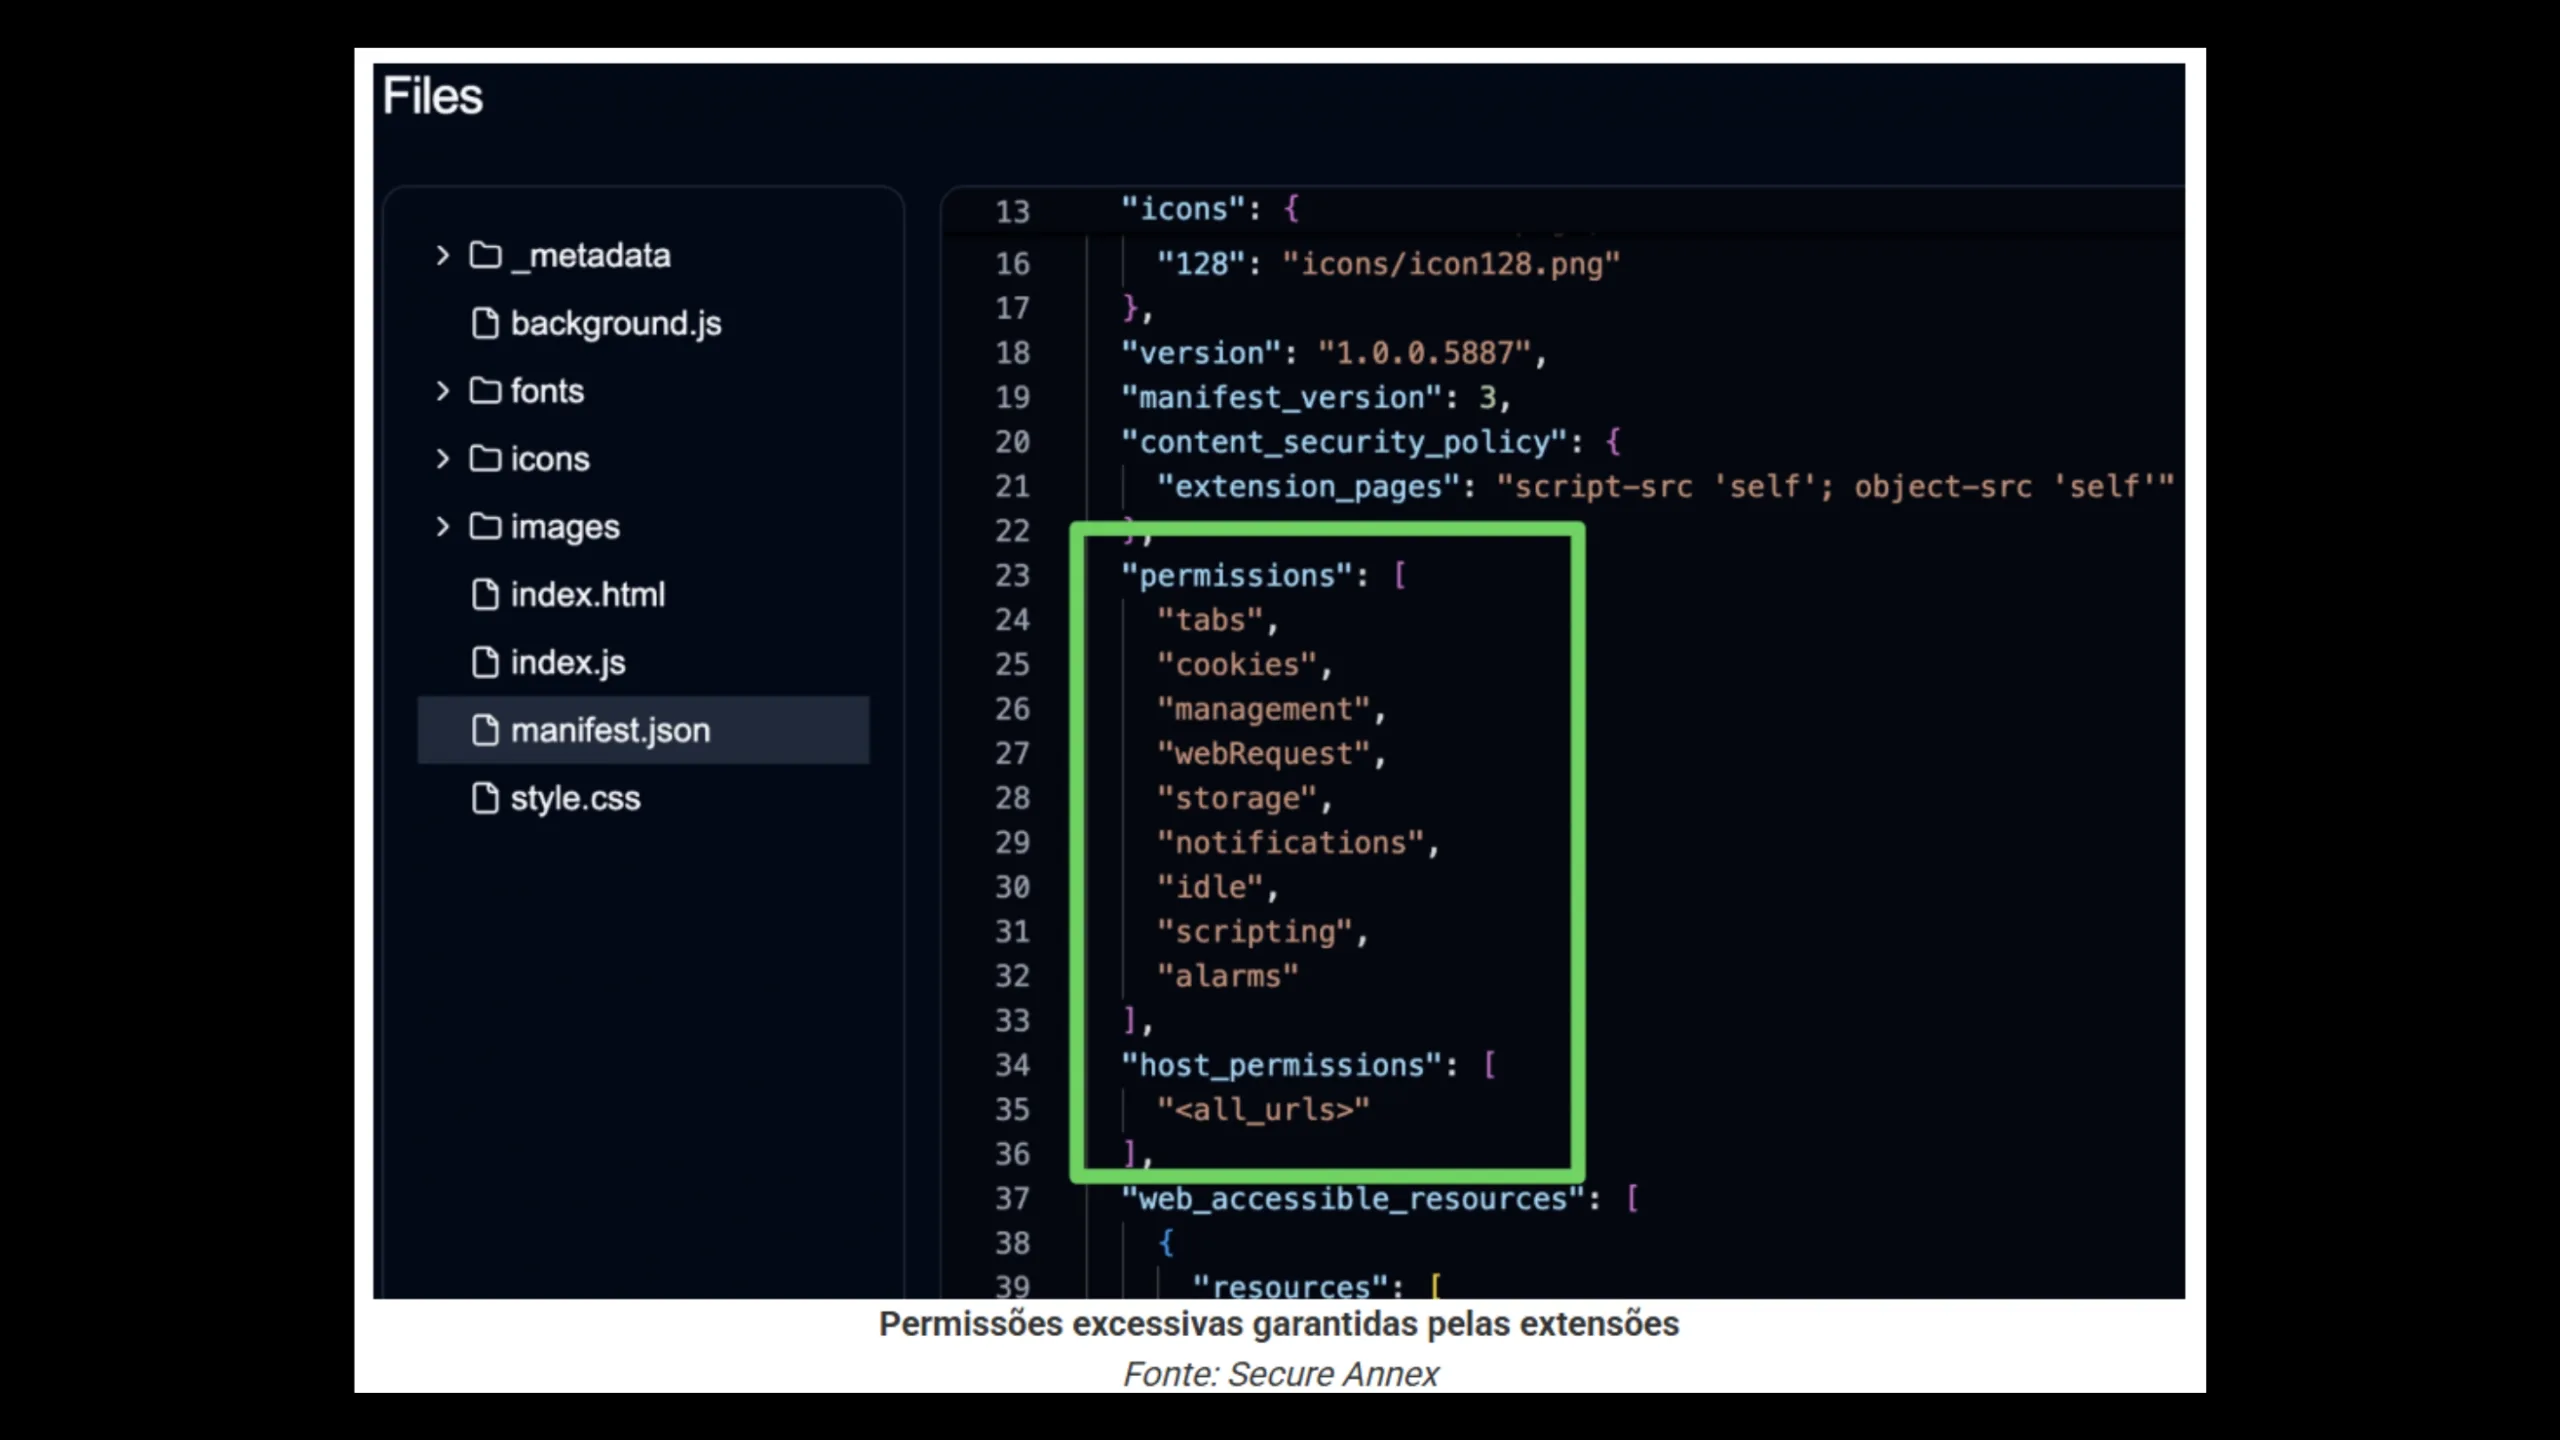Click the "icons/icon128.png" string value
This screenshot has height=1440, width=2560.
point(1451,265)
